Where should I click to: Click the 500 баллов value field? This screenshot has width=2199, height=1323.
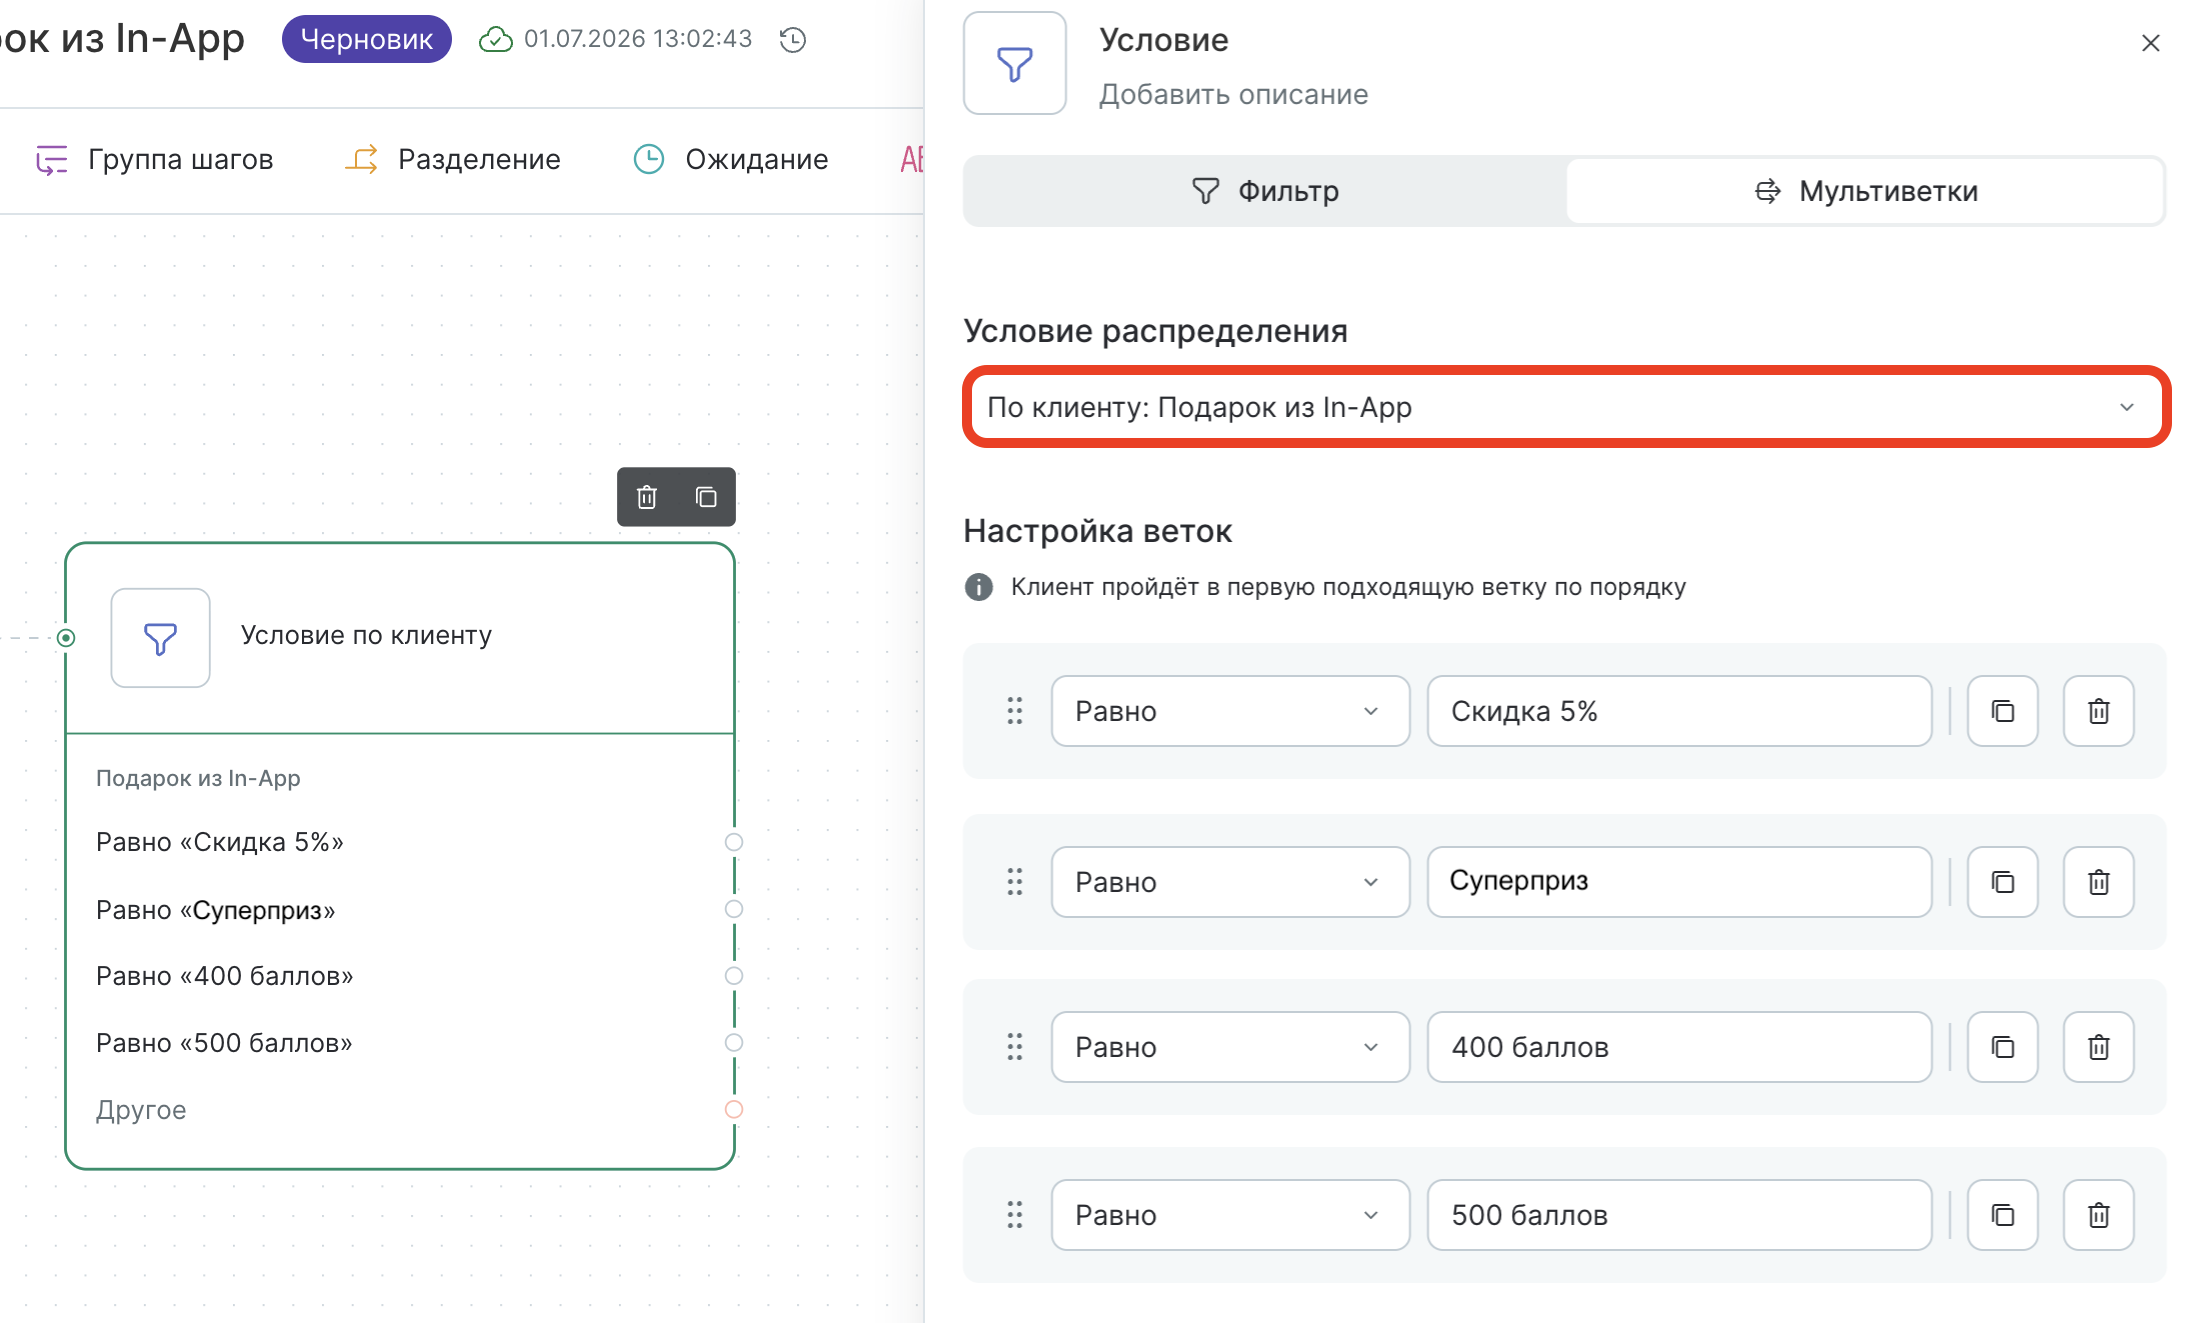1680,1215
